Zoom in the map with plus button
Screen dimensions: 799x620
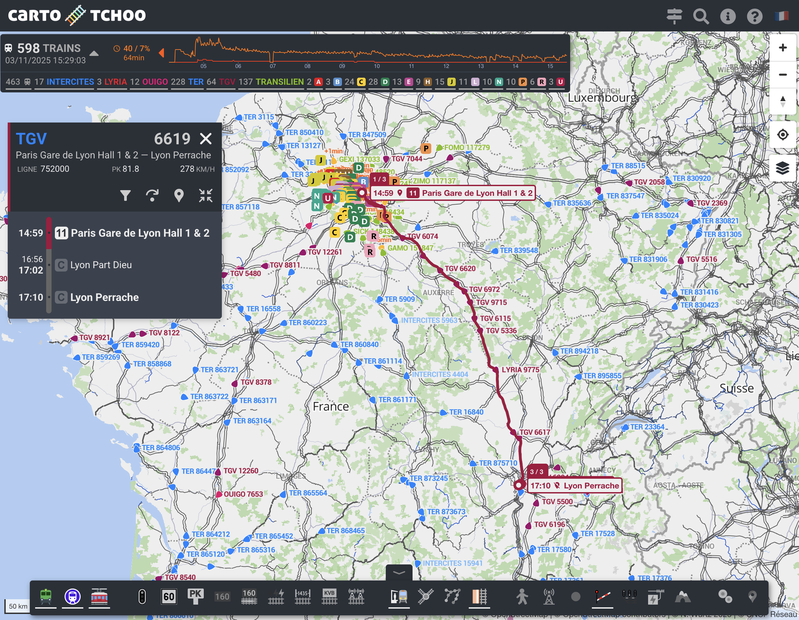(x=782, y=48)
